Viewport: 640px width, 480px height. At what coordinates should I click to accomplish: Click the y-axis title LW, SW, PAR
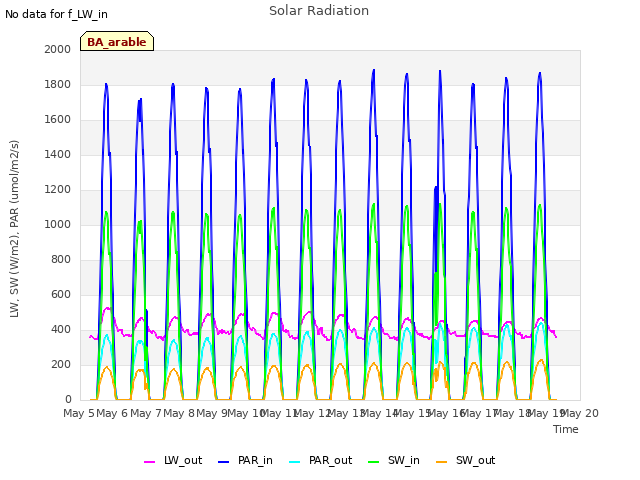pyautogui.click(x=14, y=229)
